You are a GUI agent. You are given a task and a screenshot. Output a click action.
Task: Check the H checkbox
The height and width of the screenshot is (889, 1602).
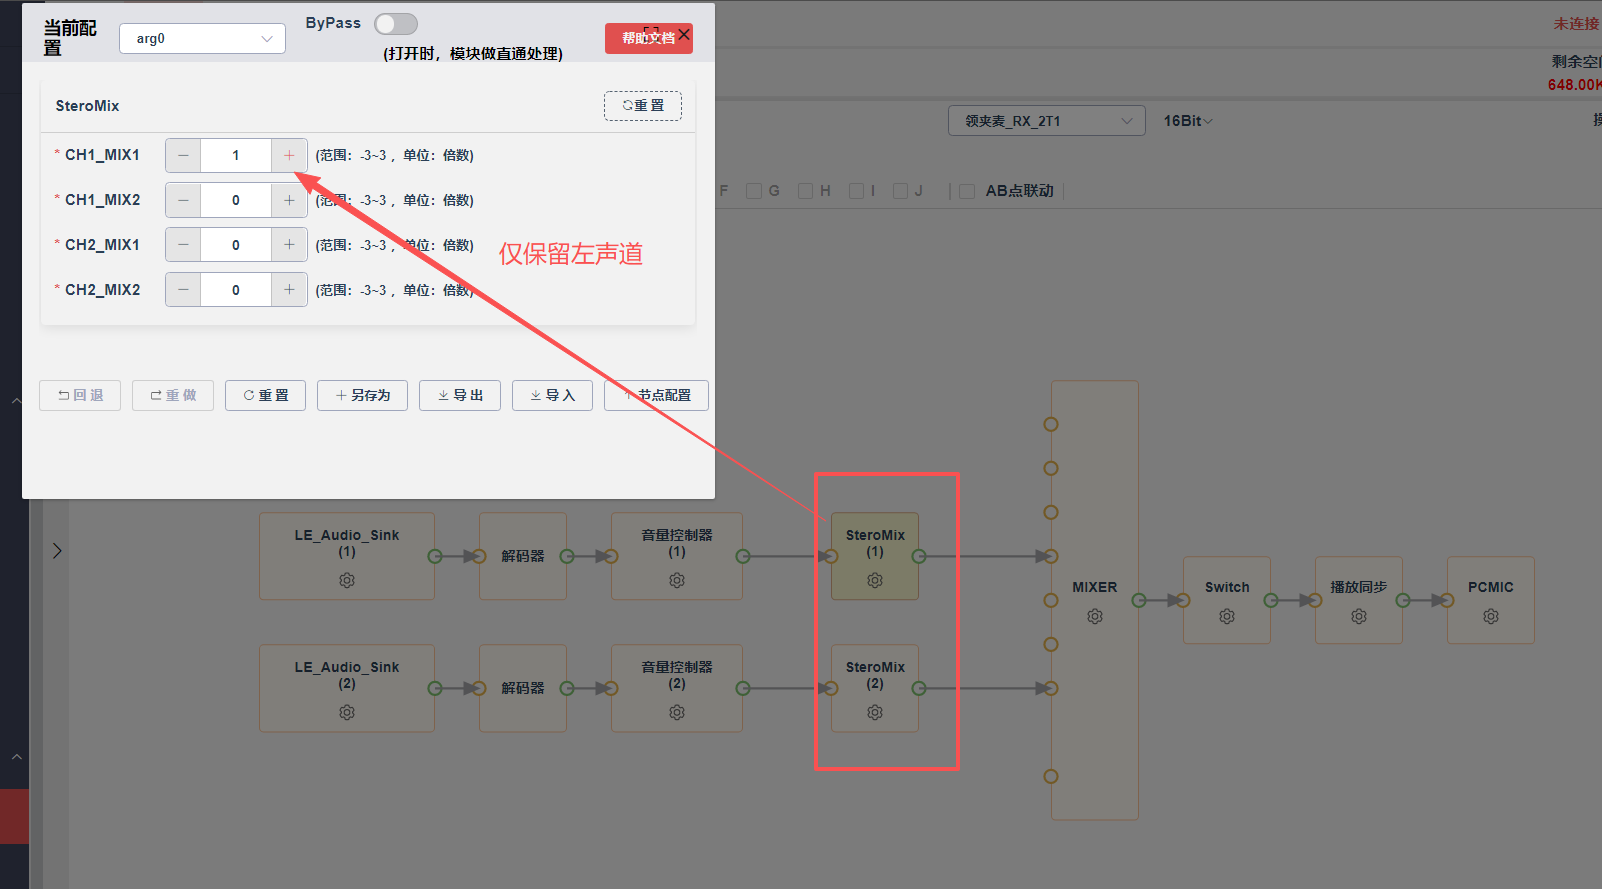coord(805,191)
